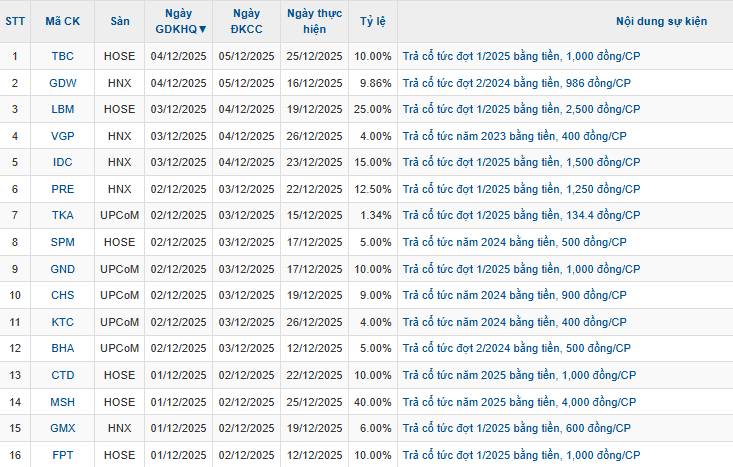The image size is (733, 467).
Task: Open the TBC stock code link
Action: pos(62,56)
